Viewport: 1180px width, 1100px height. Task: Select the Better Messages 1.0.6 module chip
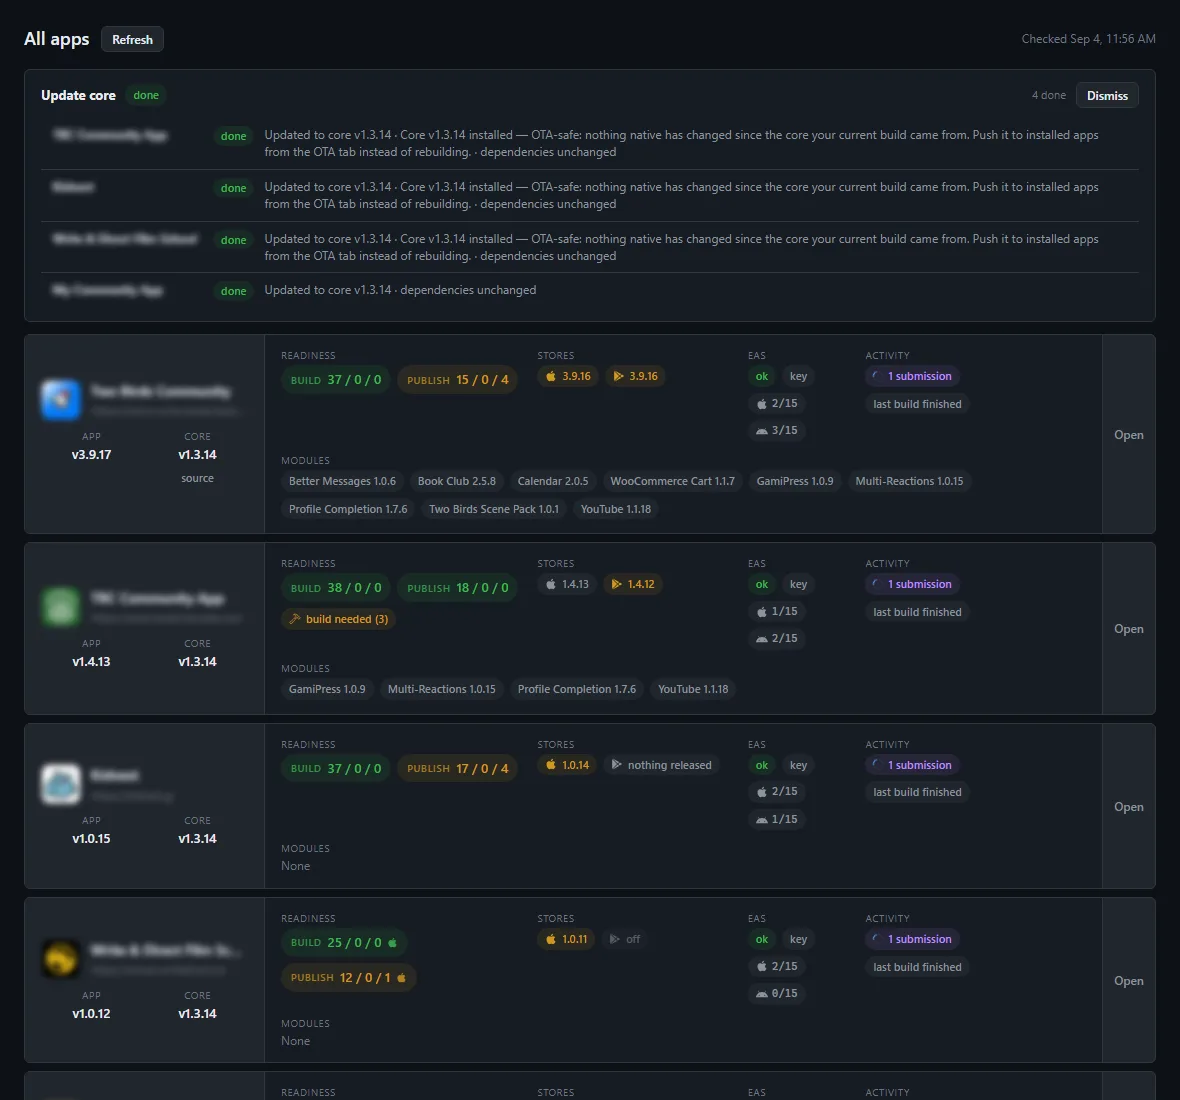click(x=342, y=481)
